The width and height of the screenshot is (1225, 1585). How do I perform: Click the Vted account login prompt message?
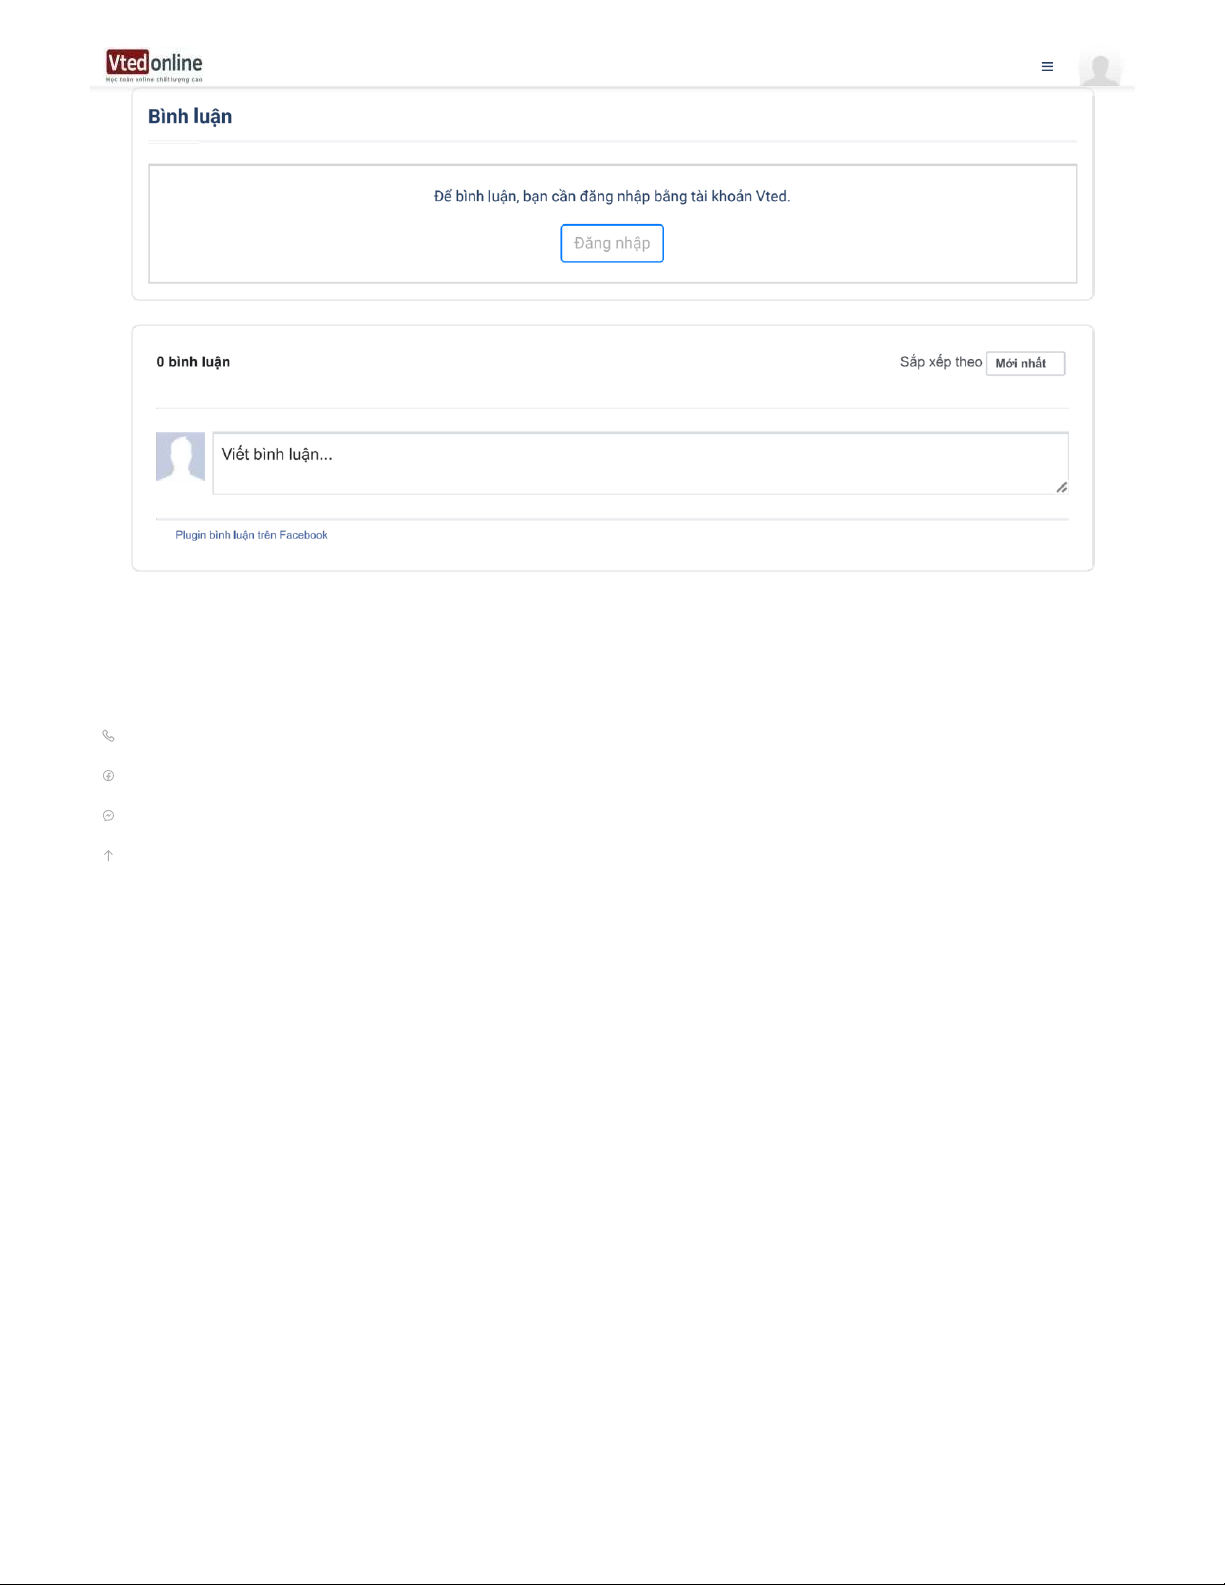[x=612, y=196]
